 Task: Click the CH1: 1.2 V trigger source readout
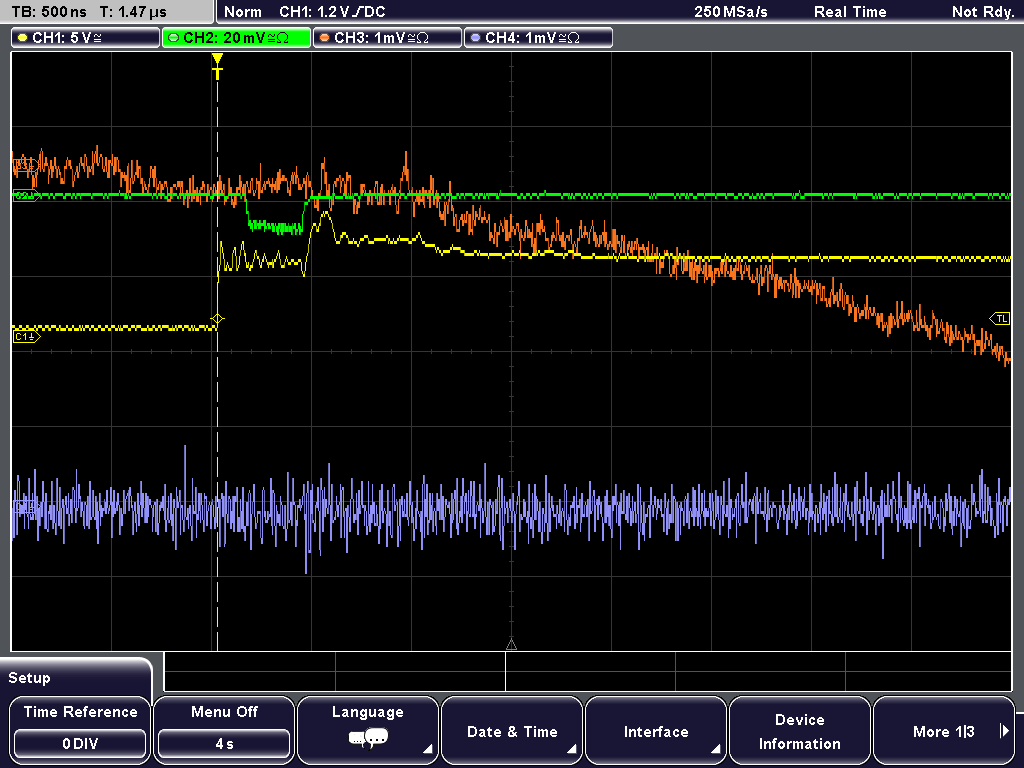pyautogui.click(x=332, y=12)
